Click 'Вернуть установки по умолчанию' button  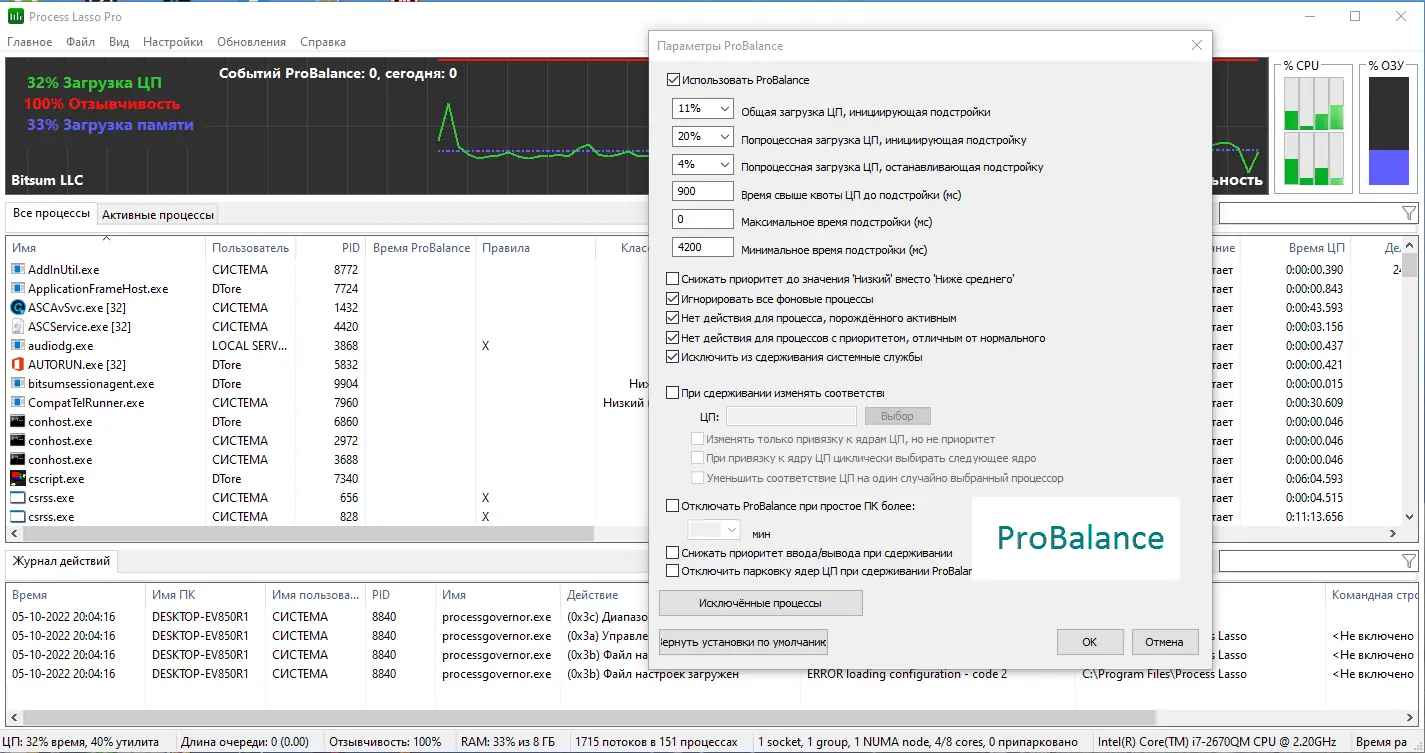pos(743,642)
